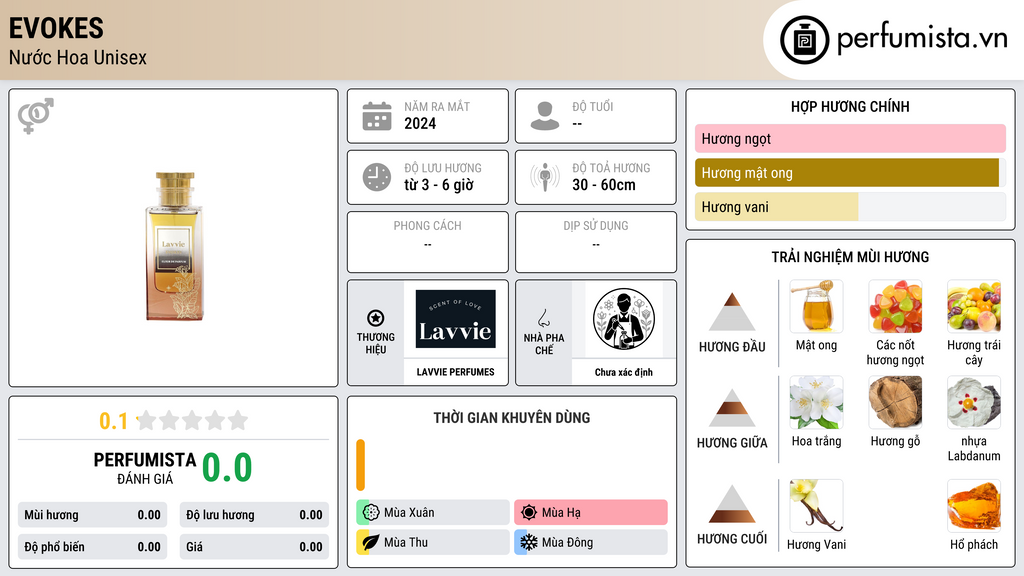
Task: Click the Mùa Xuân season bar
Action: tap(433, 513)
